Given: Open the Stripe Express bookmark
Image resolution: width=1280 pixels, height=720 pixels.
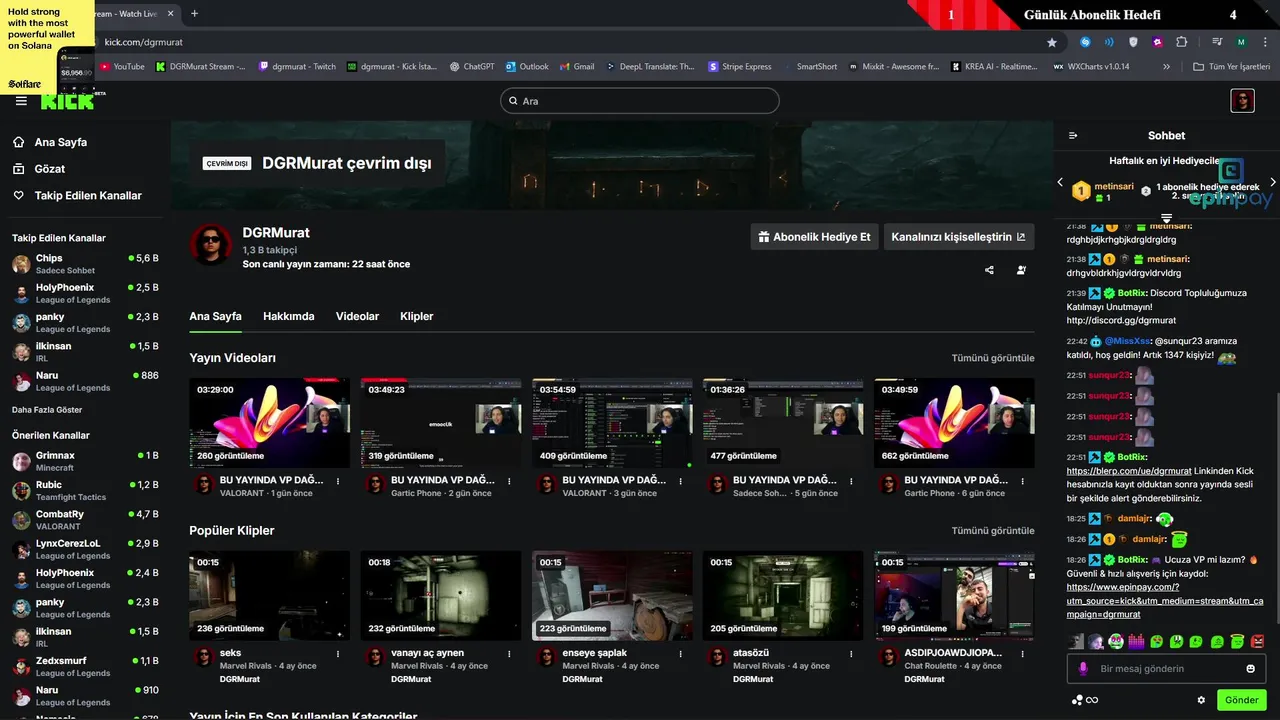Looking at the screenshot, I should point(739,67).
